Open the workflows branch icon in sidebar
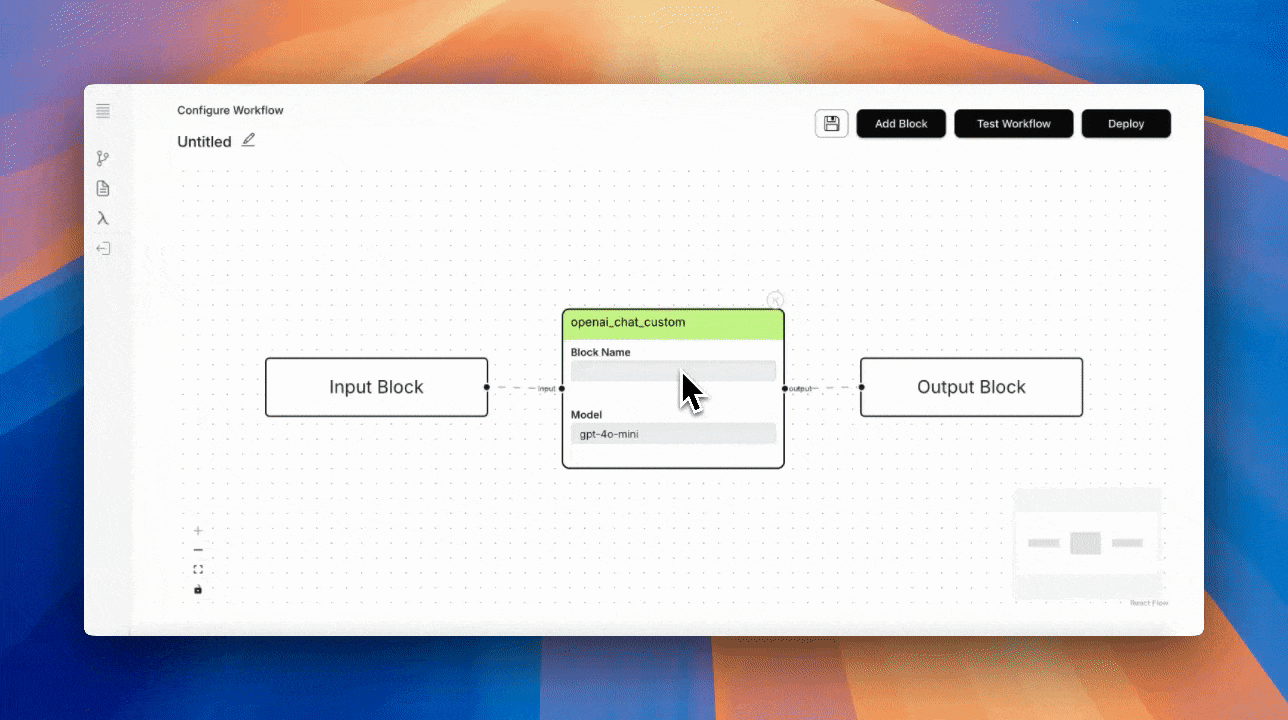This screenshot has height=720, width=1288. (103, 158)
